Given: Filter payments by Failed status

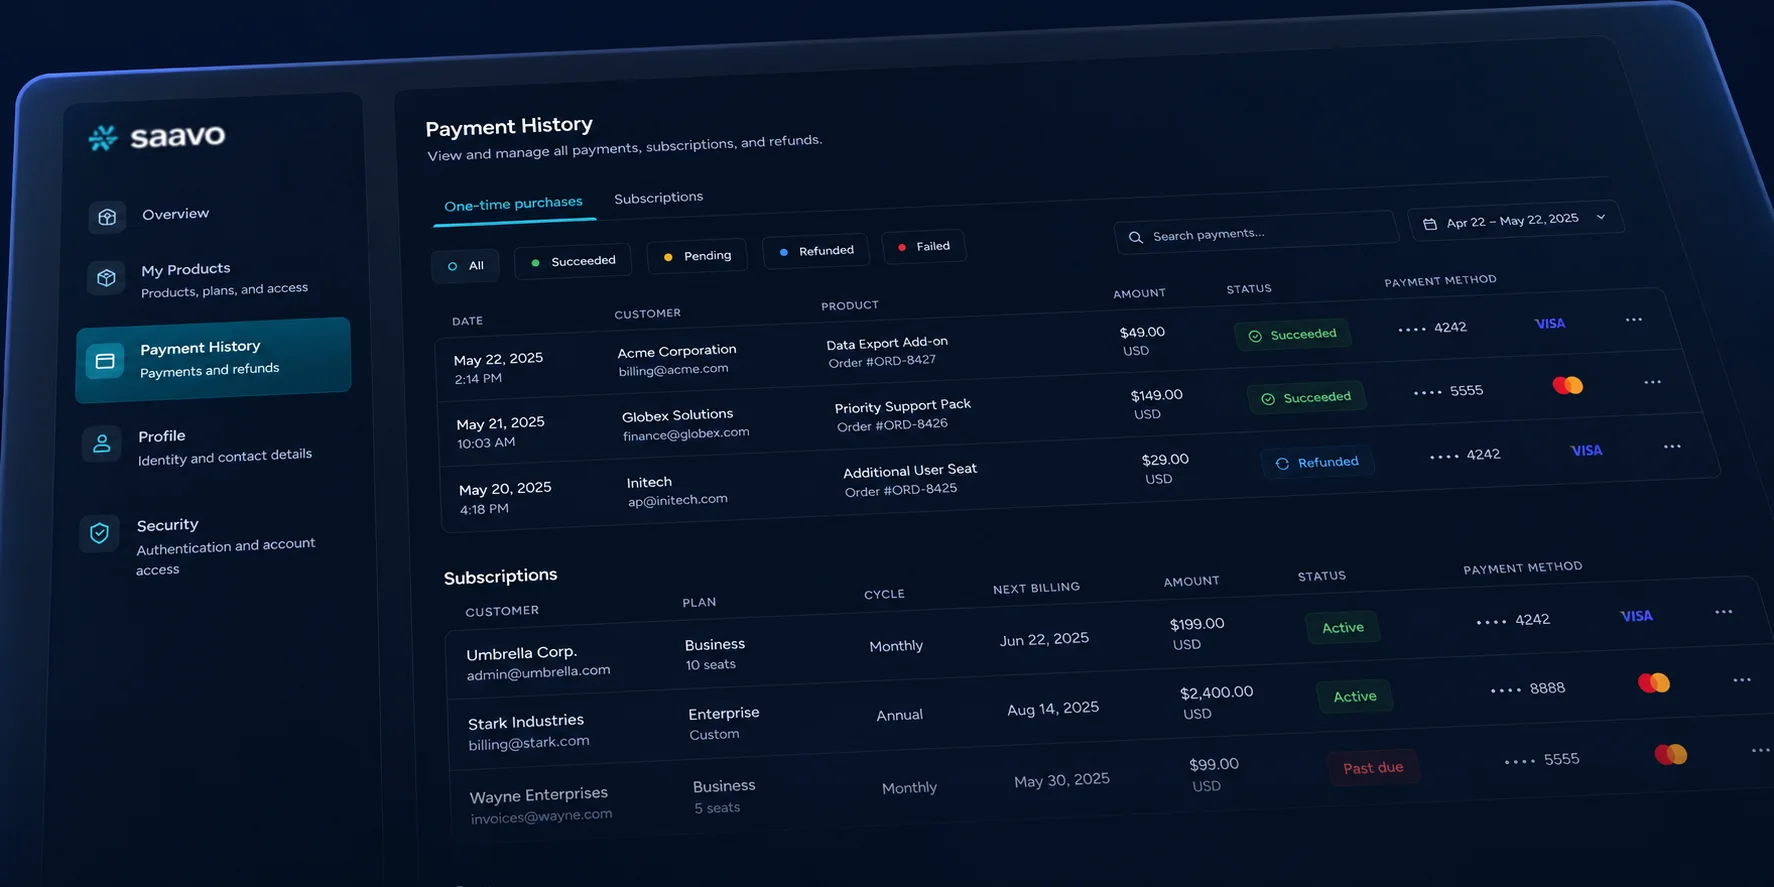Looking at the screenshot, I should [924, 246].
